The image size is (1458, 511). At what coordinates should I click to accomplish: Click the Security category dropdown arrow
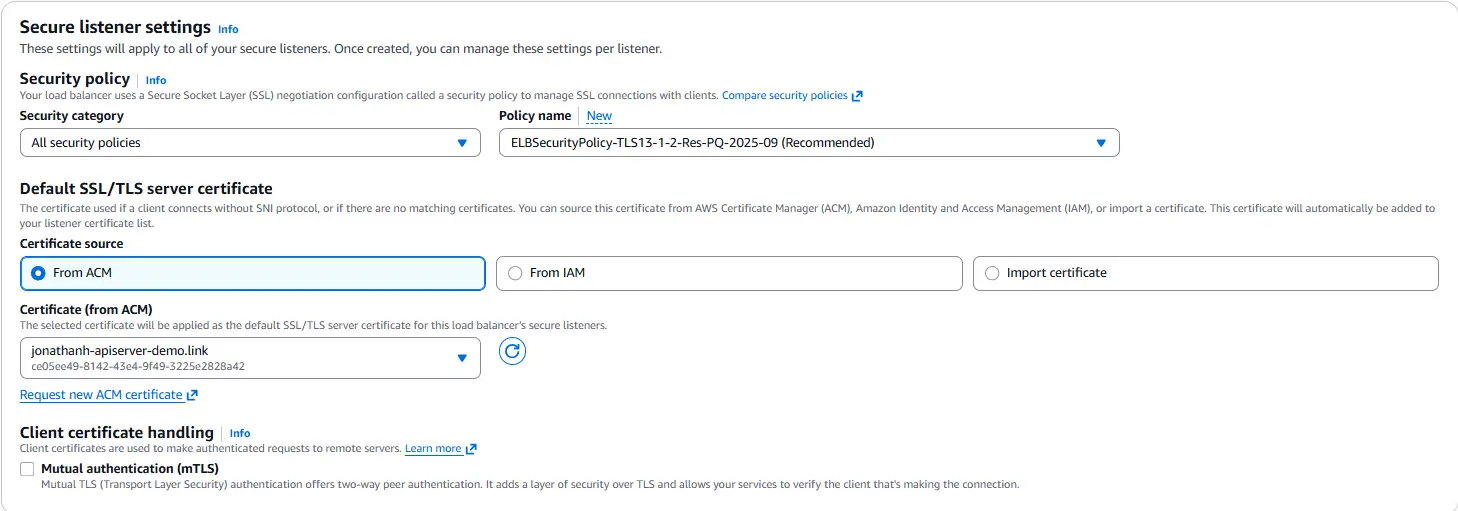point(462,143)
